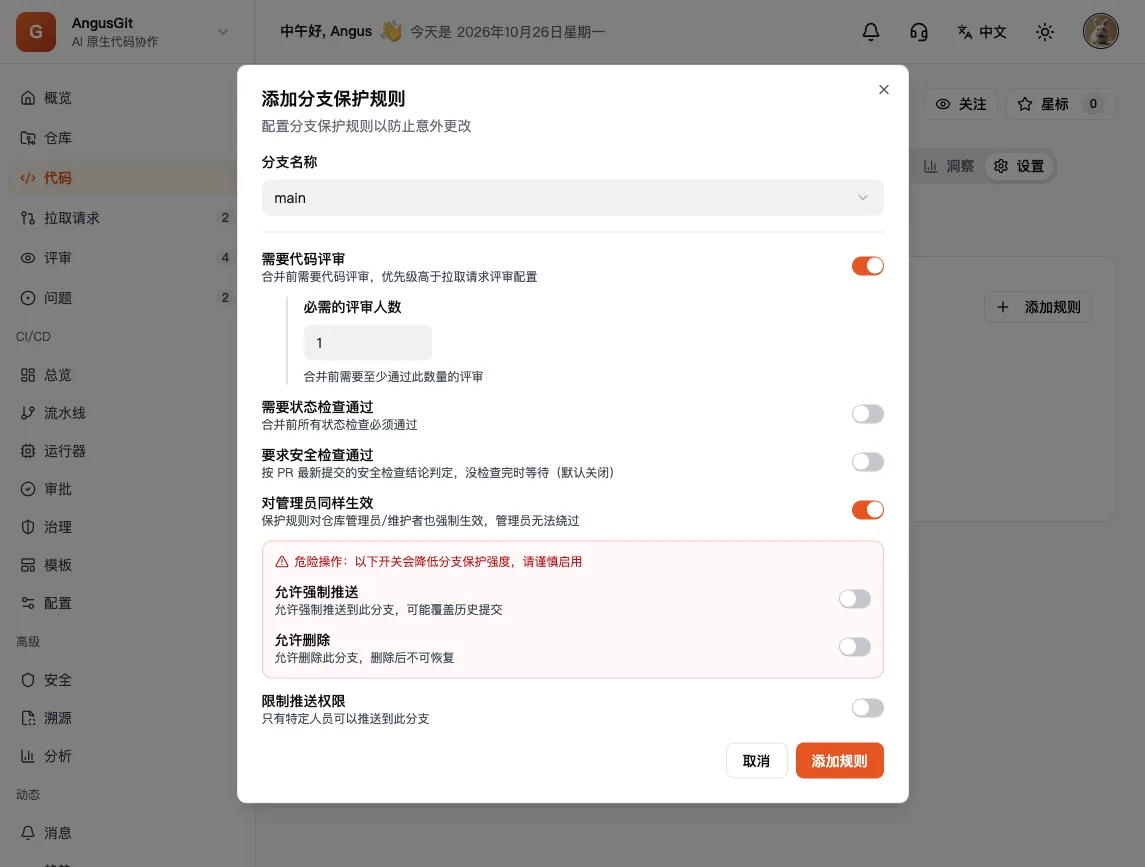The height and width of the screenshot is (867, 1145).
Task: Click the 问题 issue icon
Action: coord(28,298)
